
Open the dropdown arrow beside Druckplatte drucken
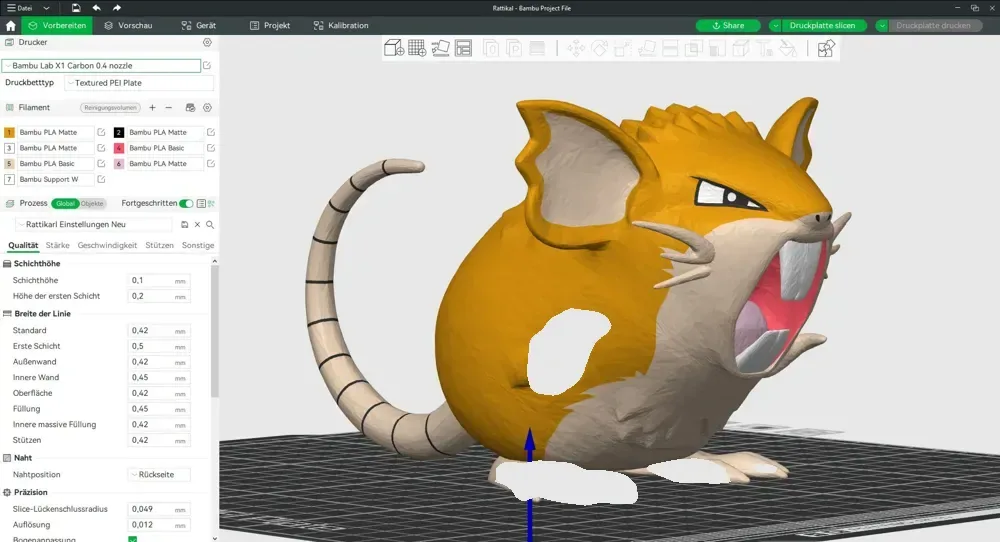pyautogui.click(x=881, y=26)
